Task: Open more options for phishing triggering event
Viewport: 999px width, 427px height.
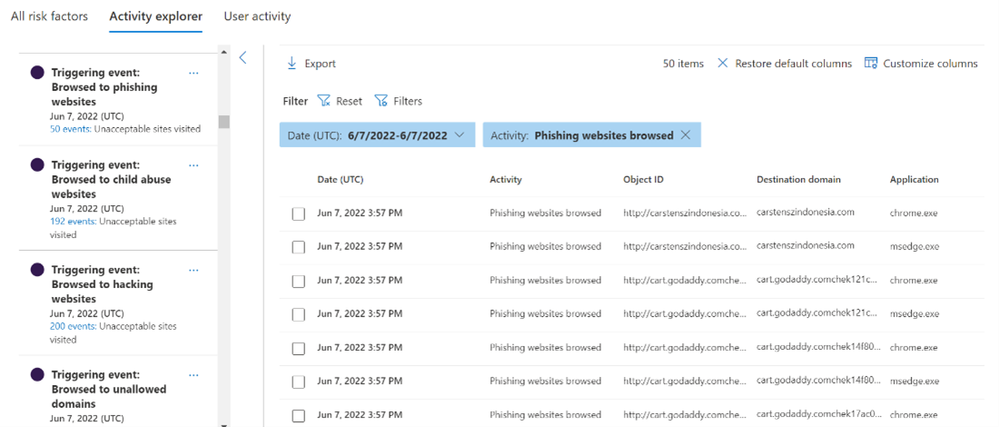Action: (x=194, y=73)
